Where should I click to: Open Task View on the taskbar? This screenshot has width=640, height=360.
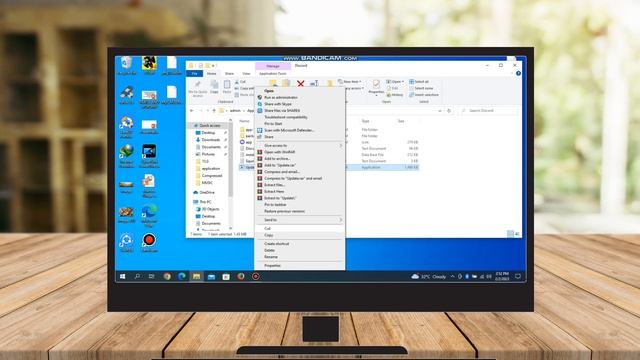(152, 276)
